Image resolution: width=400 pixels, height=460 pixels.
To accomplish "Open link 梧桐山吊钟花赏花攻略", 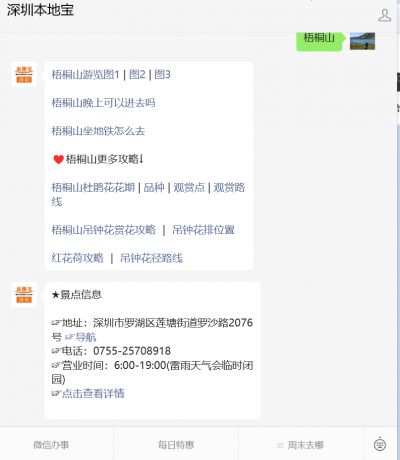I will [x=103, y=230].
